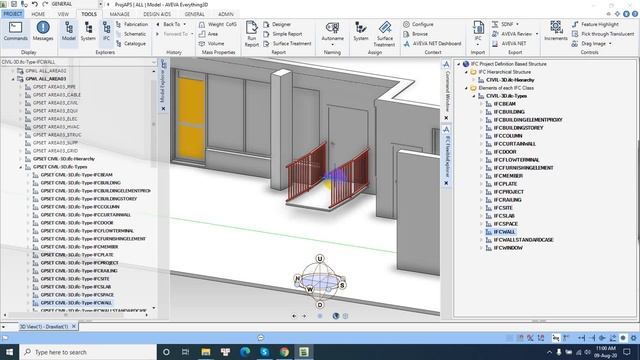Switch to the HOME ribbon tab
The width and height of the screenshot is (640, 360).
[38, 14]
